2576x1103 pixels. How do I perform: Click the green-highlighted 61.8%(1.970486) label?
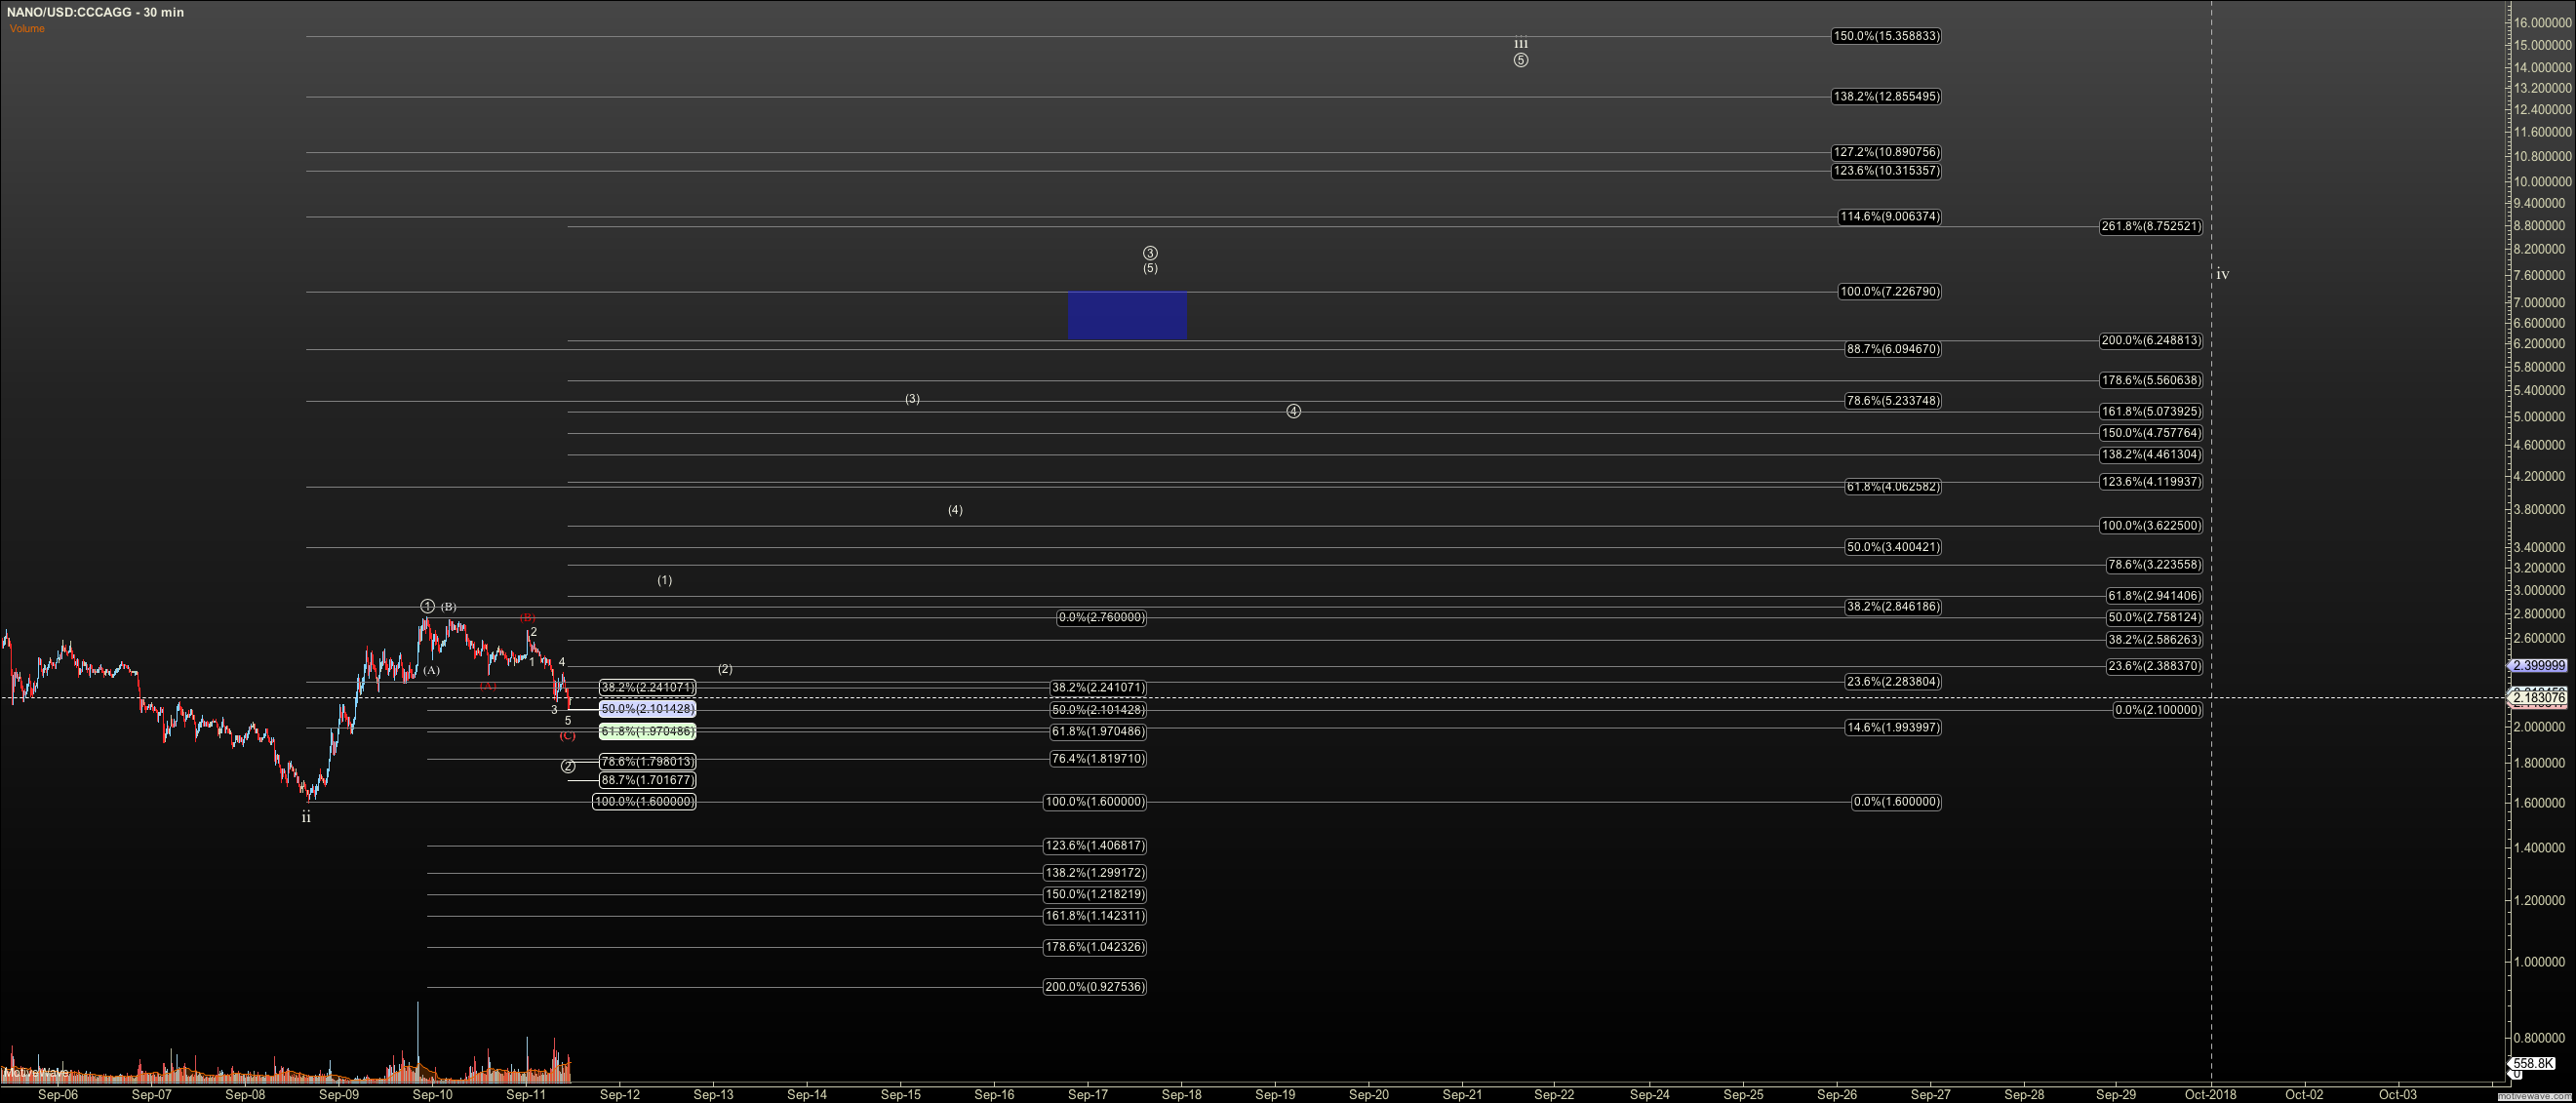648,732
